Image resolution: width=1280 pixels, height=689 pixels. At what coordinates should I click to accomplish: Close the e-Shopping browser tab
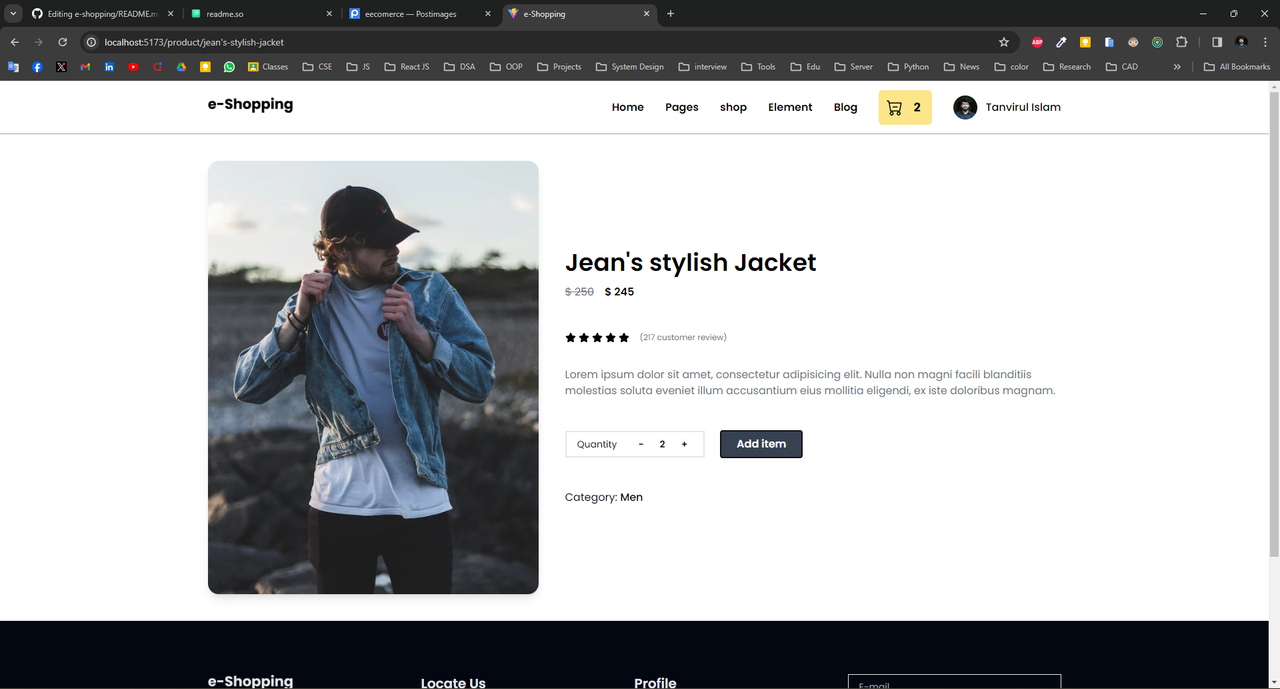click(x=646, y=14)
